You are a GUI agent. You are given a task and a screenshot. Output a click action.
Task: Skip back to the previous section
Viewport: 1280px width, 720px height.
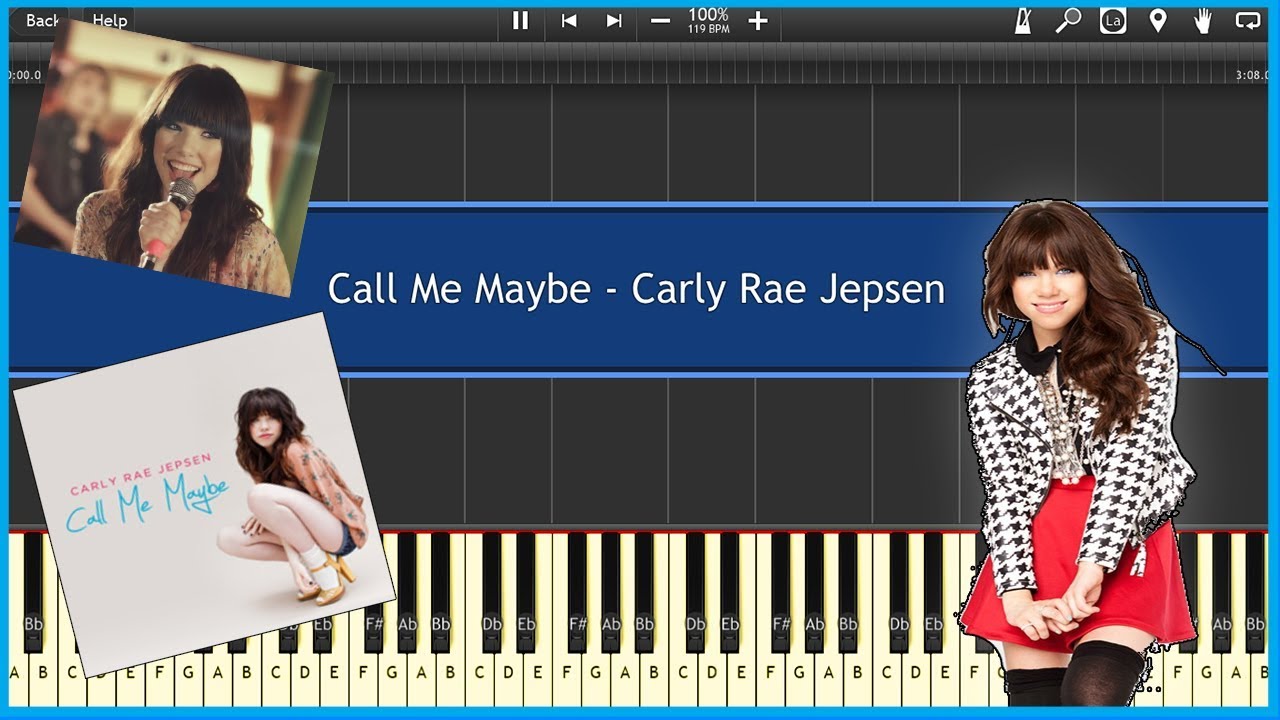tap(569, 21)
